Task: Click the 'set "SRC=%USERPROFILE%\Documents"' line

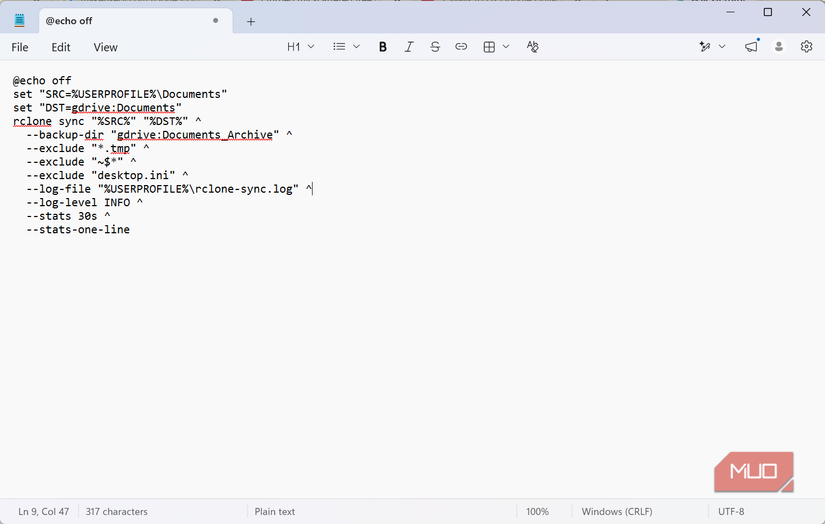Action: pos(120,94)
